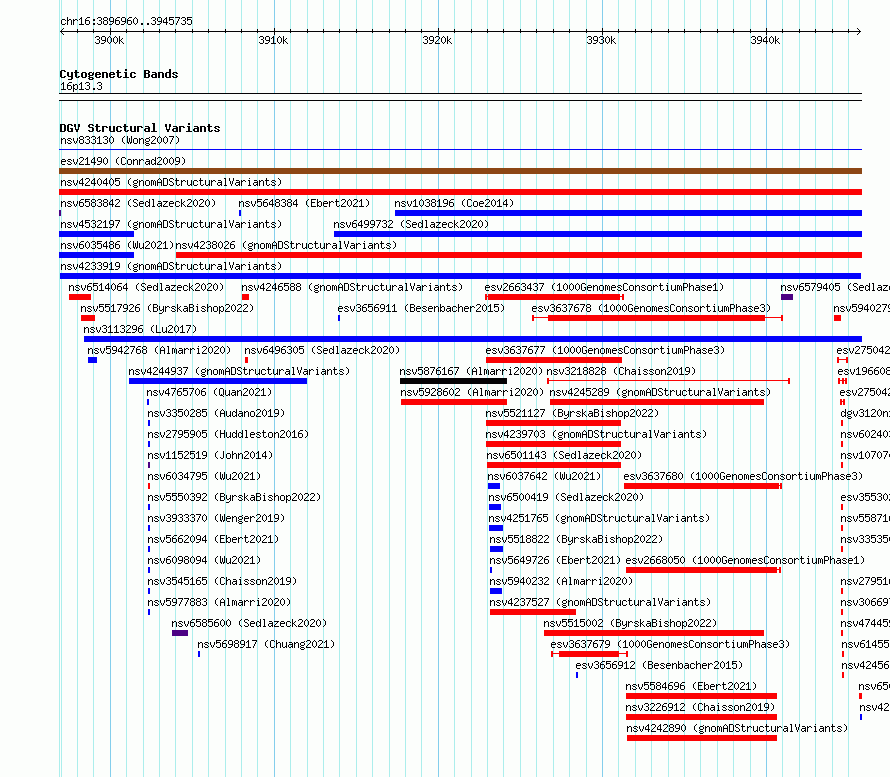Screen dimensions: 890x777
Task: Open nsv5517926 (ByrskaBishop2022) label
Action: 167,308
